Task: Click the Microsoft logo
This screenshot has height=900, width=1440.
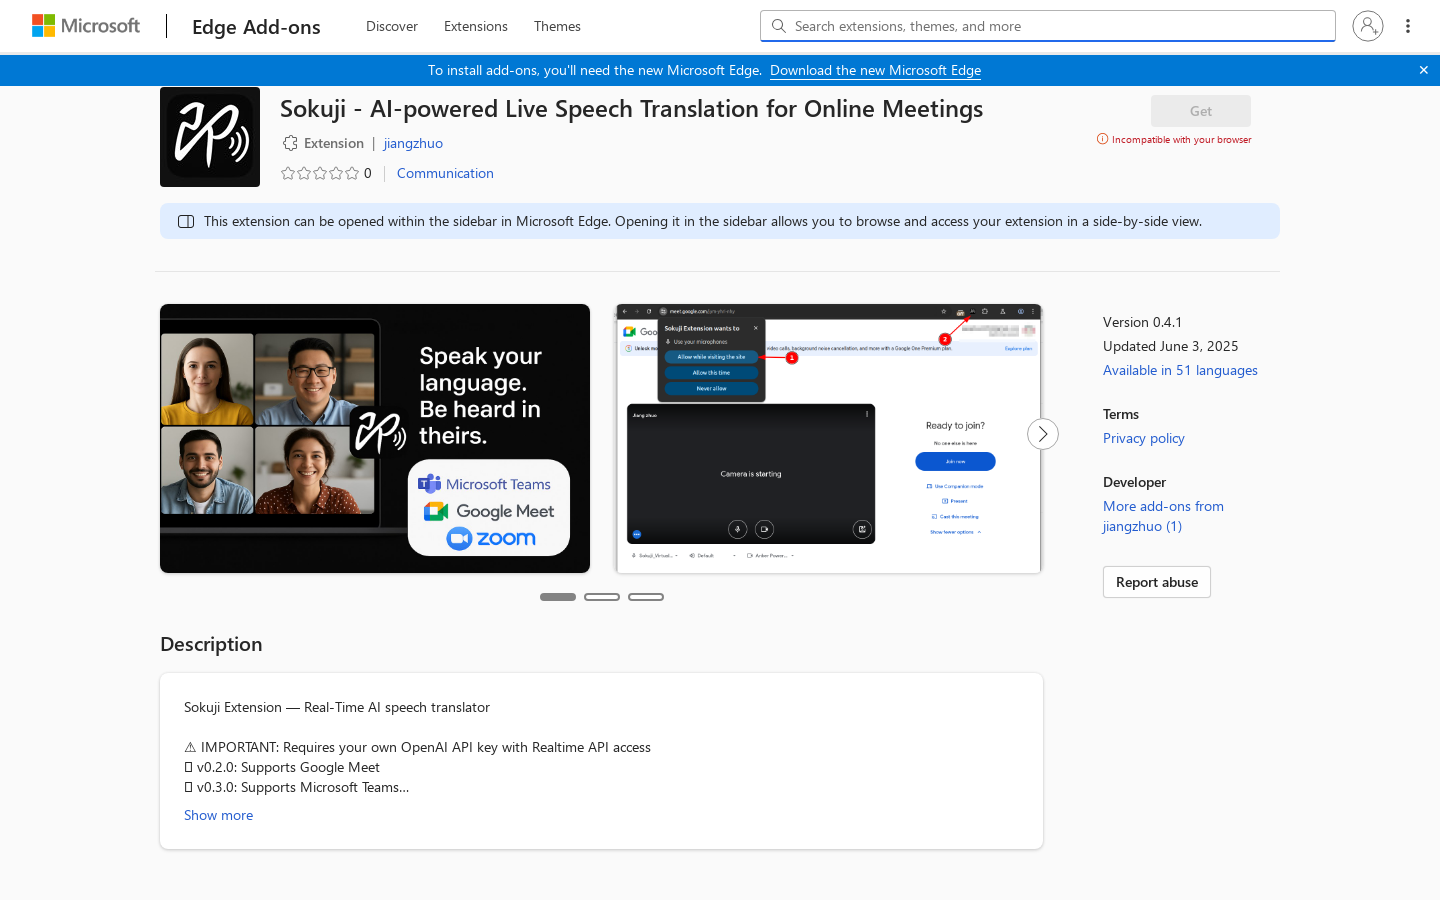Action: 86,26
